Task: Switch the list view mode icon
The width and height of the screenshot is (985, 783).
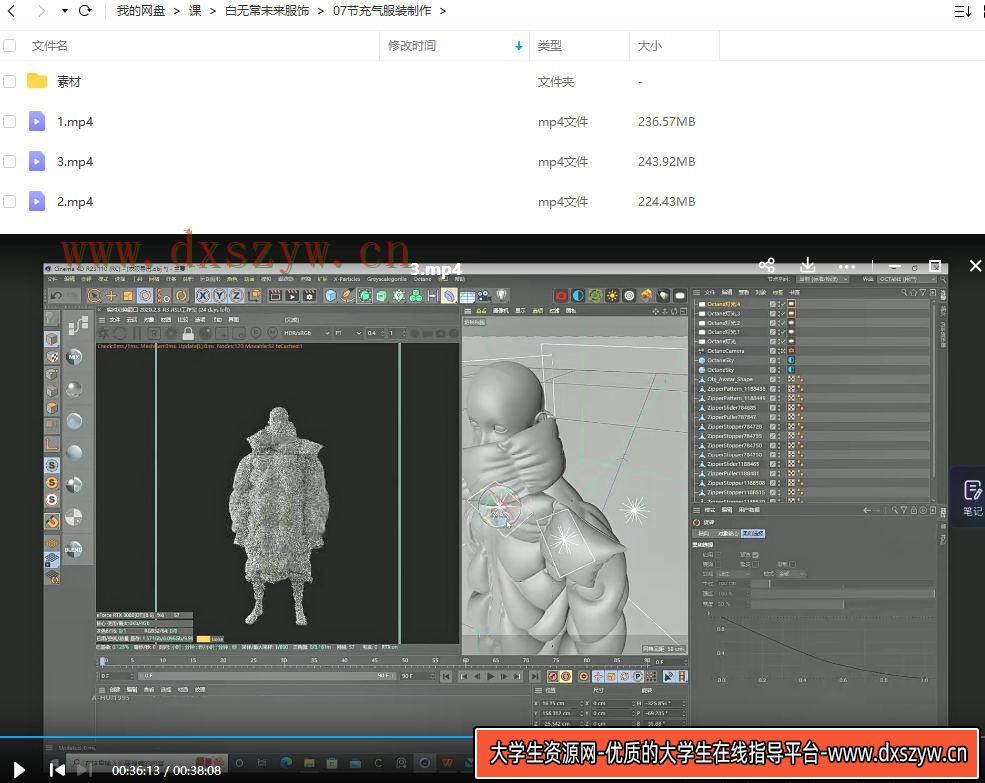Action: 962,11
